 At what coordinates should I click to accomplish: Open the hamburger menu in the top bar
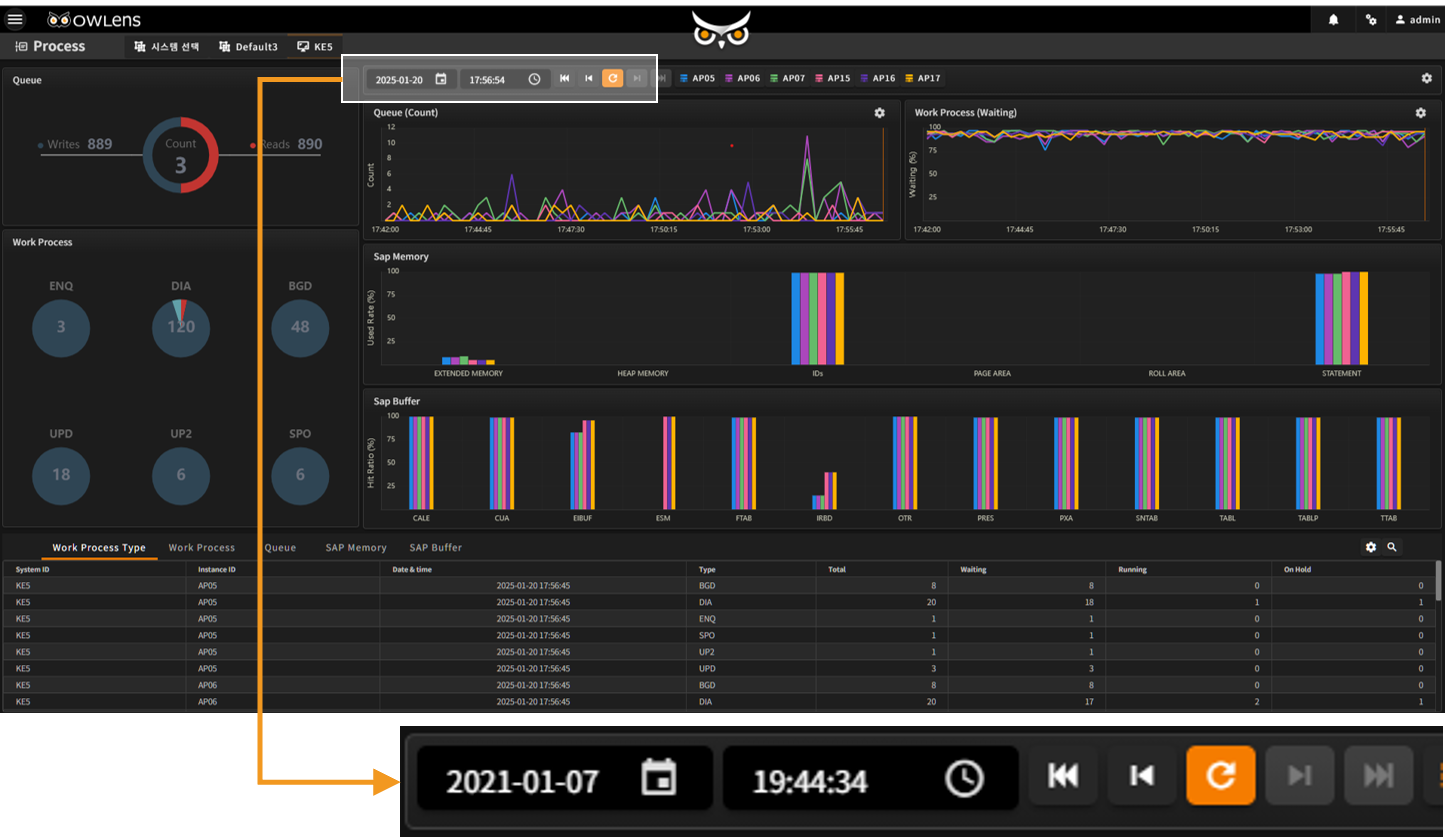(x=15, y=19)
